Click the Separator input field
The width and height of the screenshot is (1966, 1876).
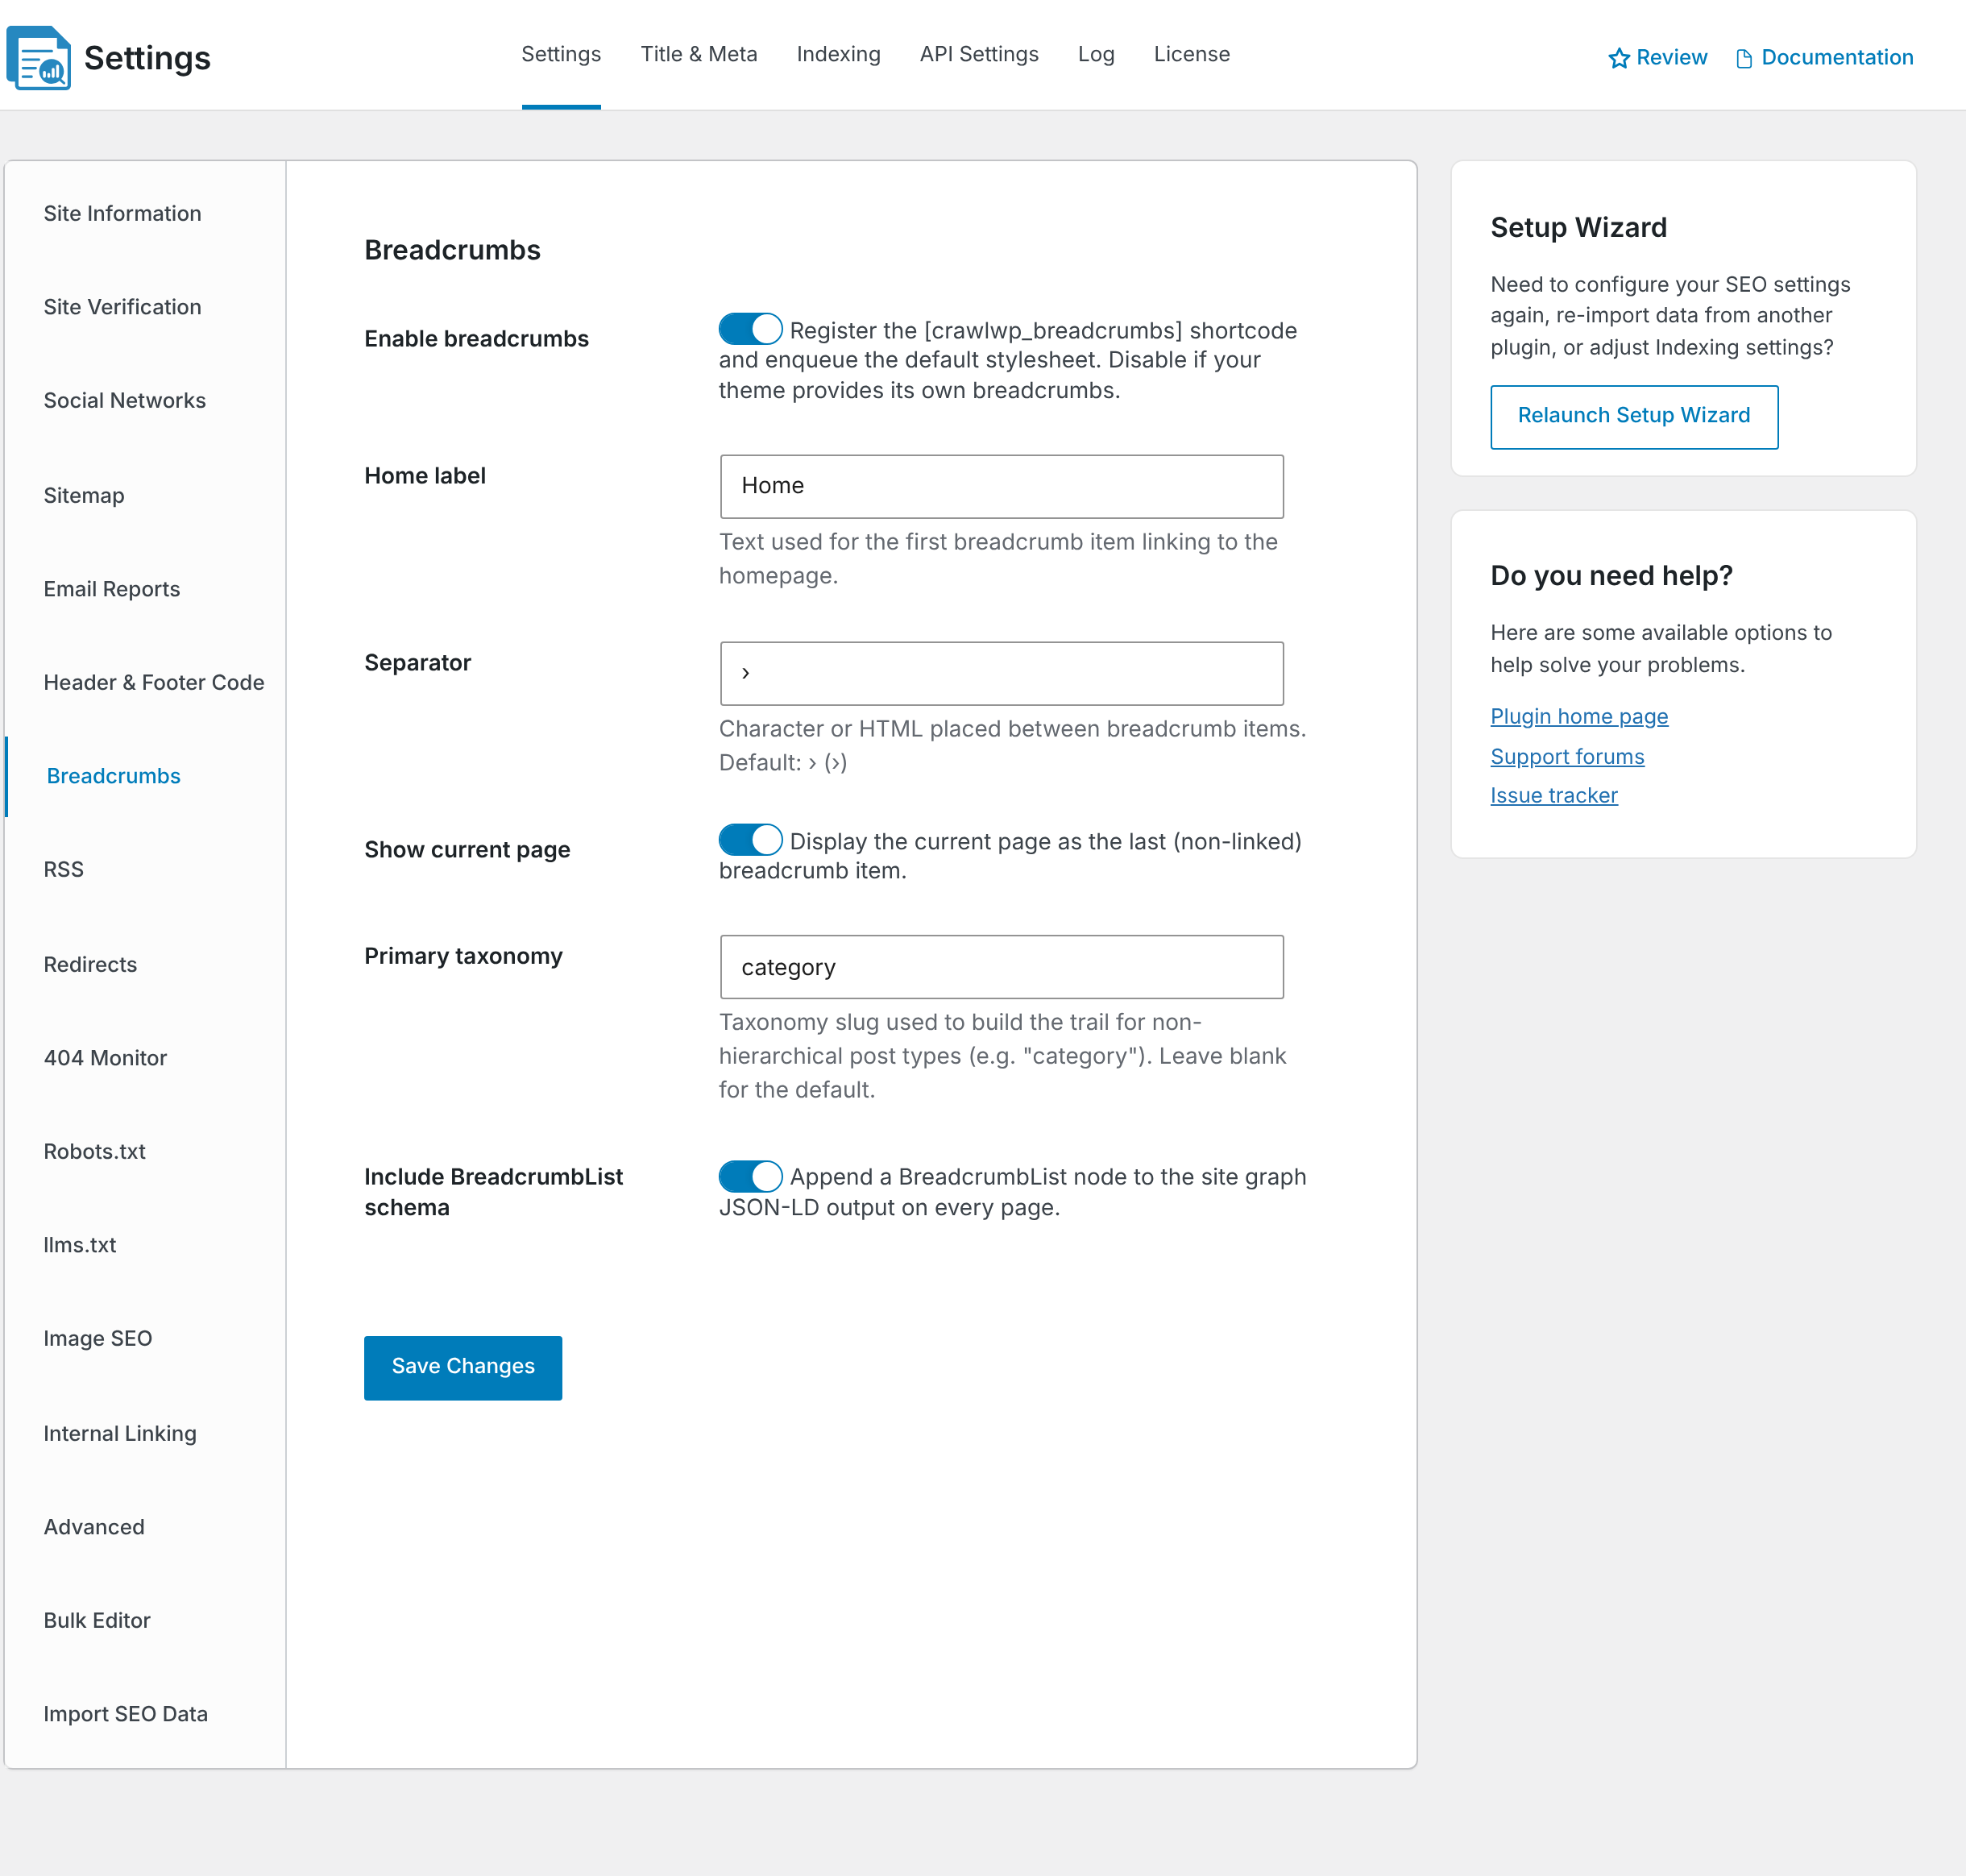tap(1001, 673)
